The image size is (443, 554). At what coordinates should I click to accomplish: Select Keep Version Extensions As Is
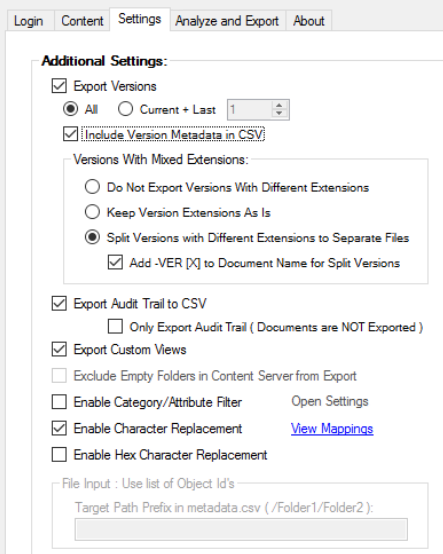pyautogui.click(x=92, y=212)
